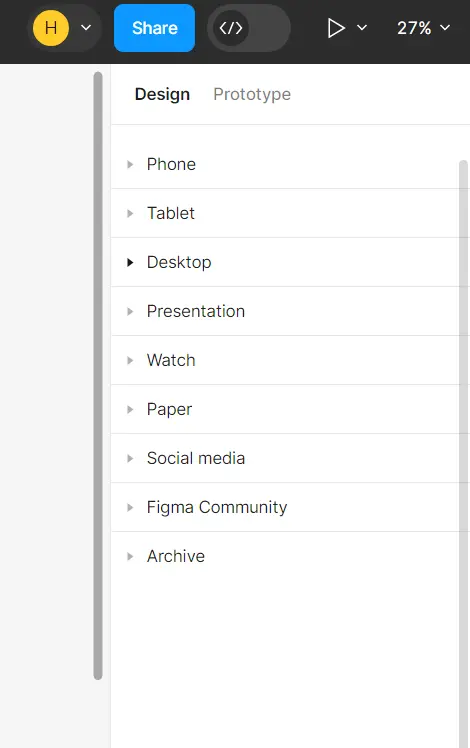
Task: Click the right panel scrollbar
Action: point(463,453)
